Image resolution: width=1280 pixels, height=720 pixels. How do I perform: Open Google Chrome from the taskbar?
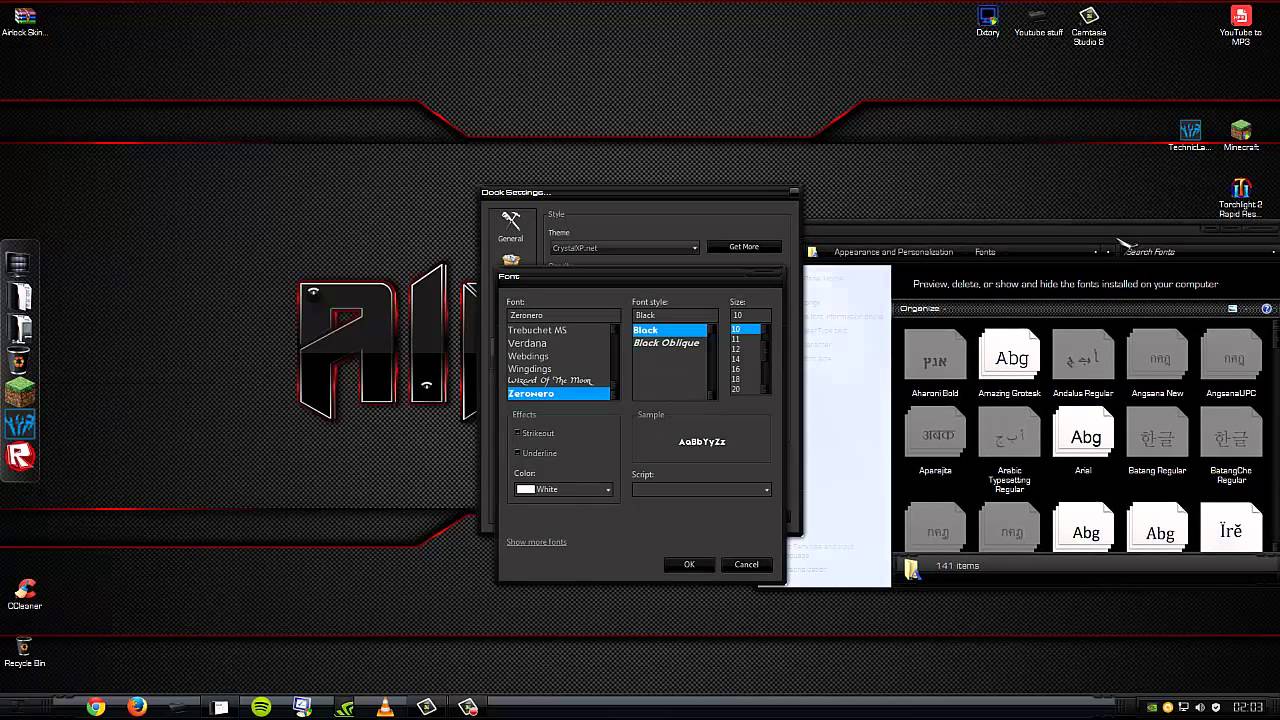click(96, 707)
